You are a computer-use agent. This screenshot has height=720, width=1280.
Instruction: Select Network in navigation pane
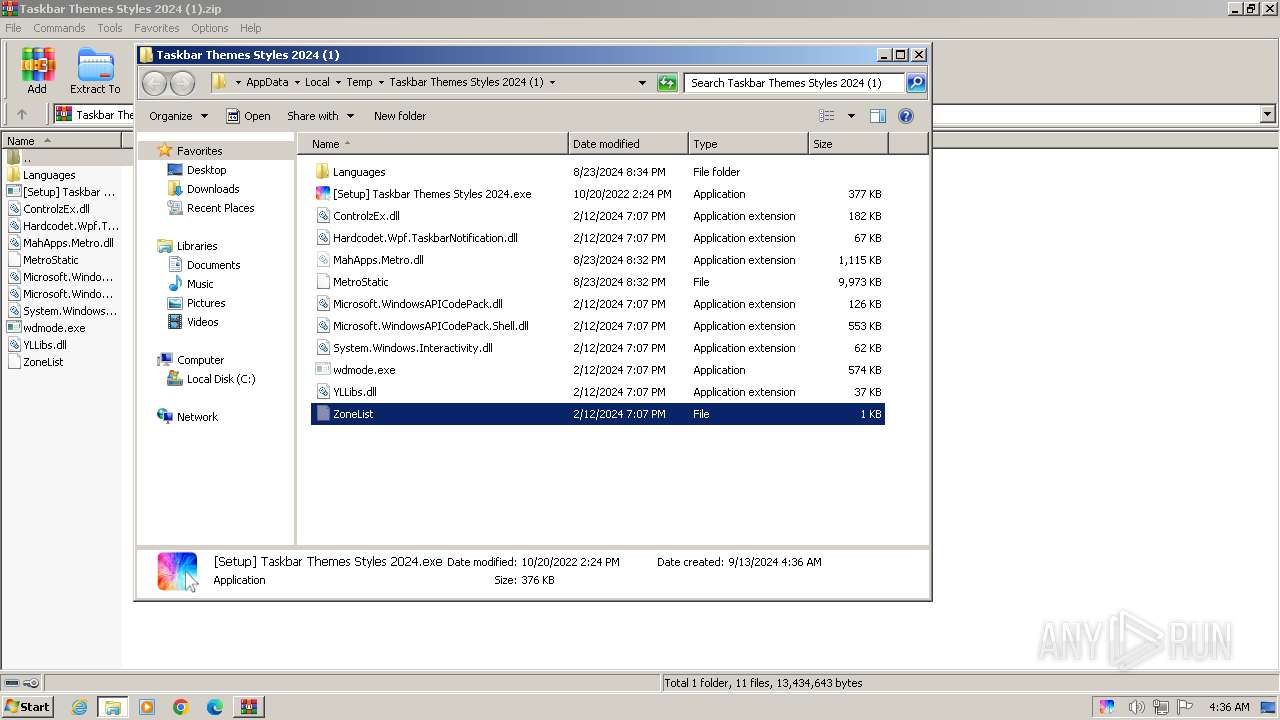(x=197, y=417)
